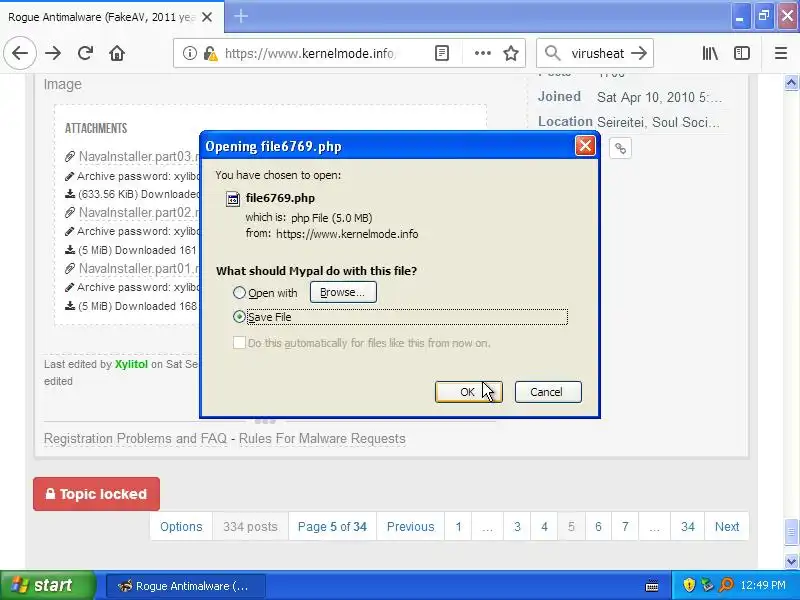Screen dimensions: 800x600
Task: Click Cancel in the download dialog
Action: (548, 392)
